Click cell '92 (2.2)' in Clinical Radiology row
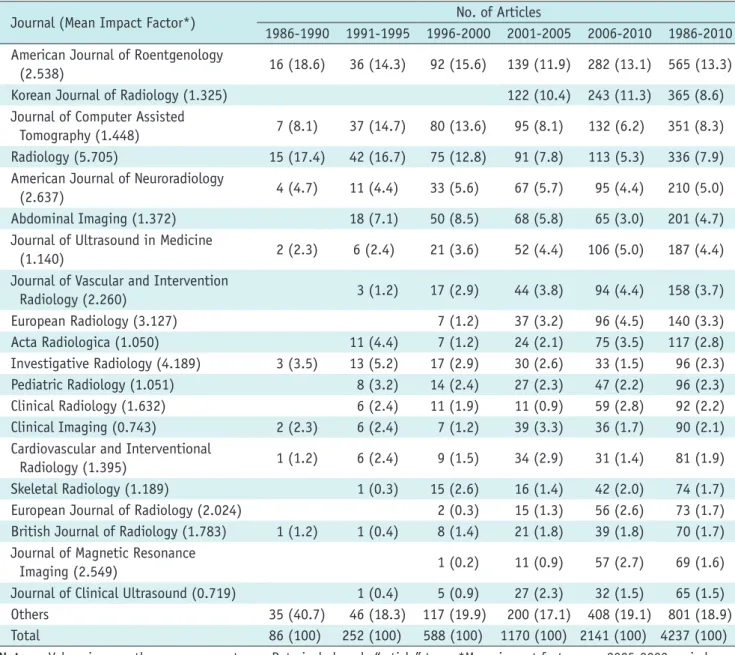 [x=700, y=407]
